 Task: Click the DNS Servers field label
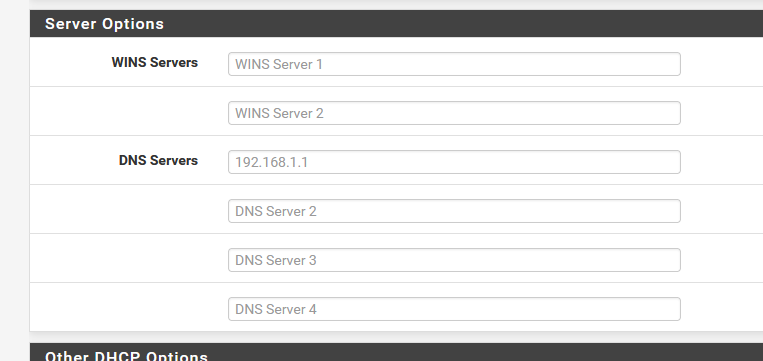158,160
